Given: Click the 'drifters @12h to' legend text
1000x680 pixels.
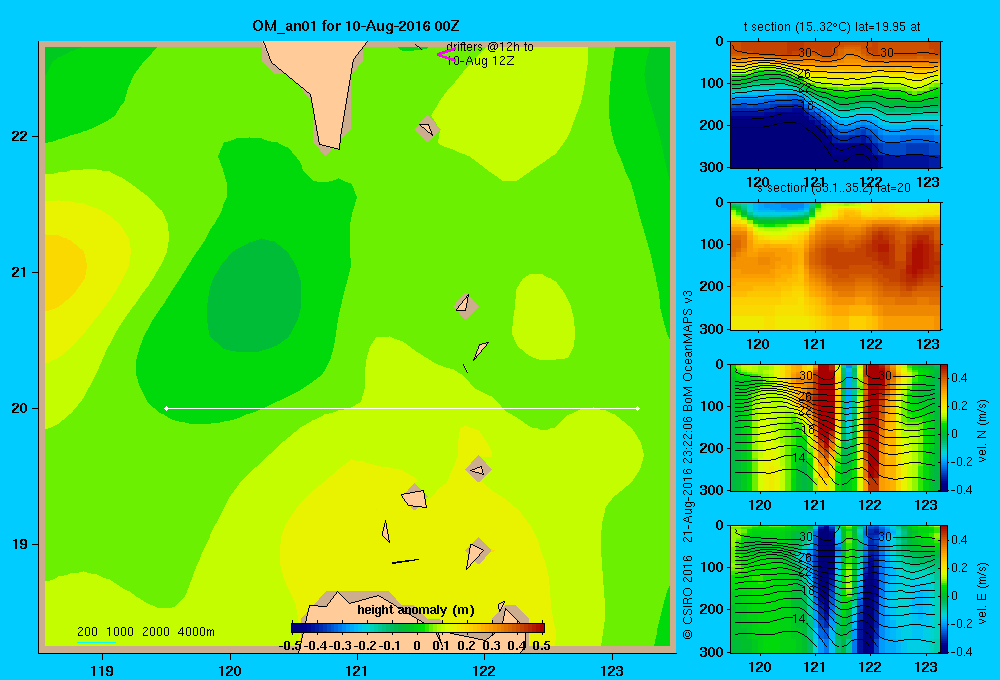Looking at the screenshot, I should coord(490,47).
